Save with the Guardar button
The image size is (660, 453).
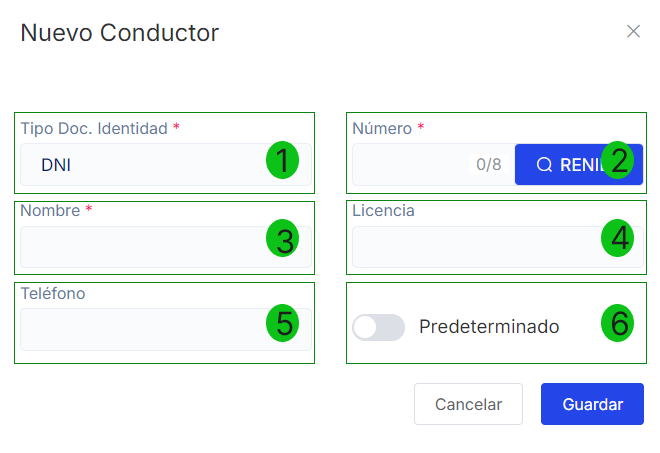[x=593, y=405]
